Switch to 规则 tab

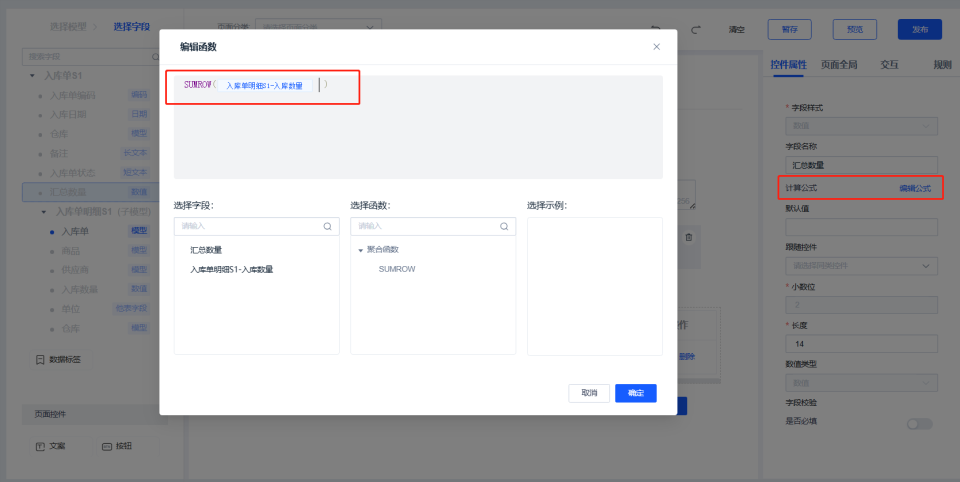tap(942, 64)
